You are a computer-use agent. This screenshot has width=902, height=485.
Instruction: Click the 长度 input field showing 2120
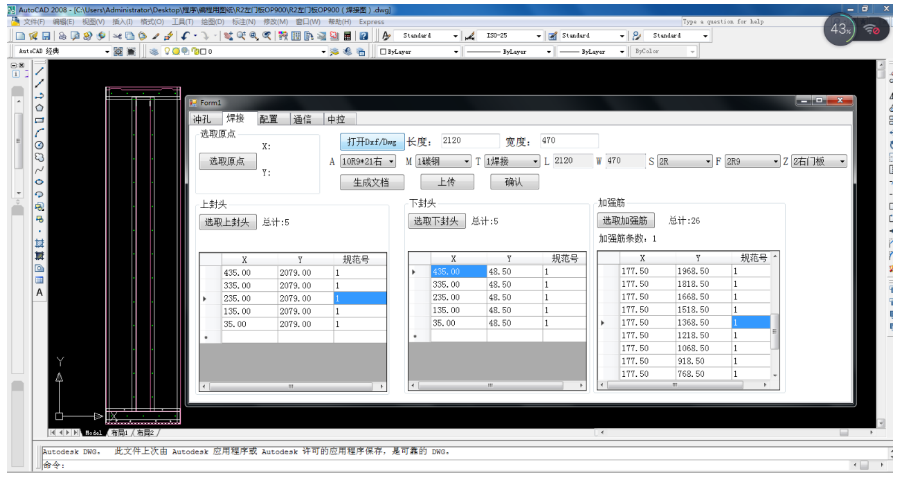(x=469, y=141)
